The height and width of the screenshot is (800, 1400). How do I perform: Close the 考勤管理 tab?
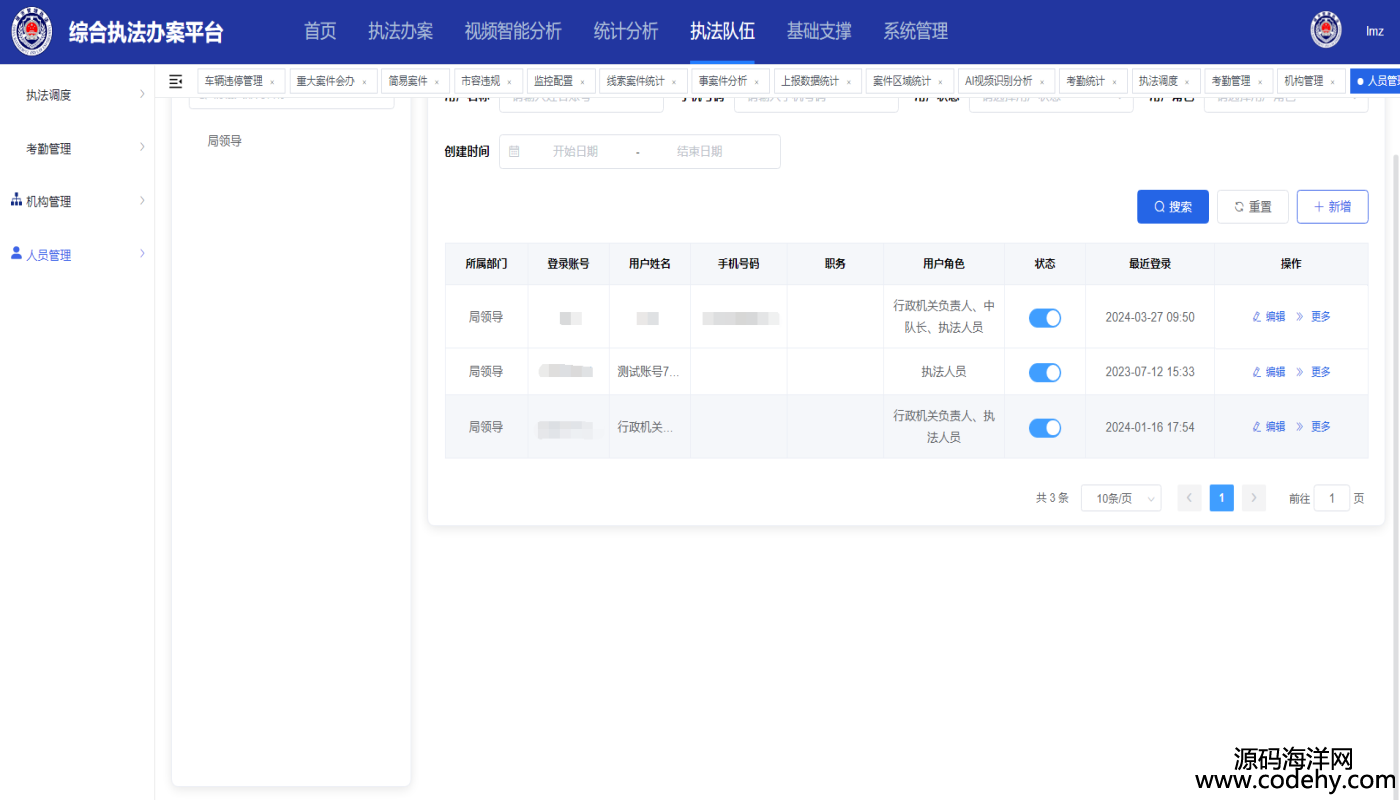[1260, 82]
